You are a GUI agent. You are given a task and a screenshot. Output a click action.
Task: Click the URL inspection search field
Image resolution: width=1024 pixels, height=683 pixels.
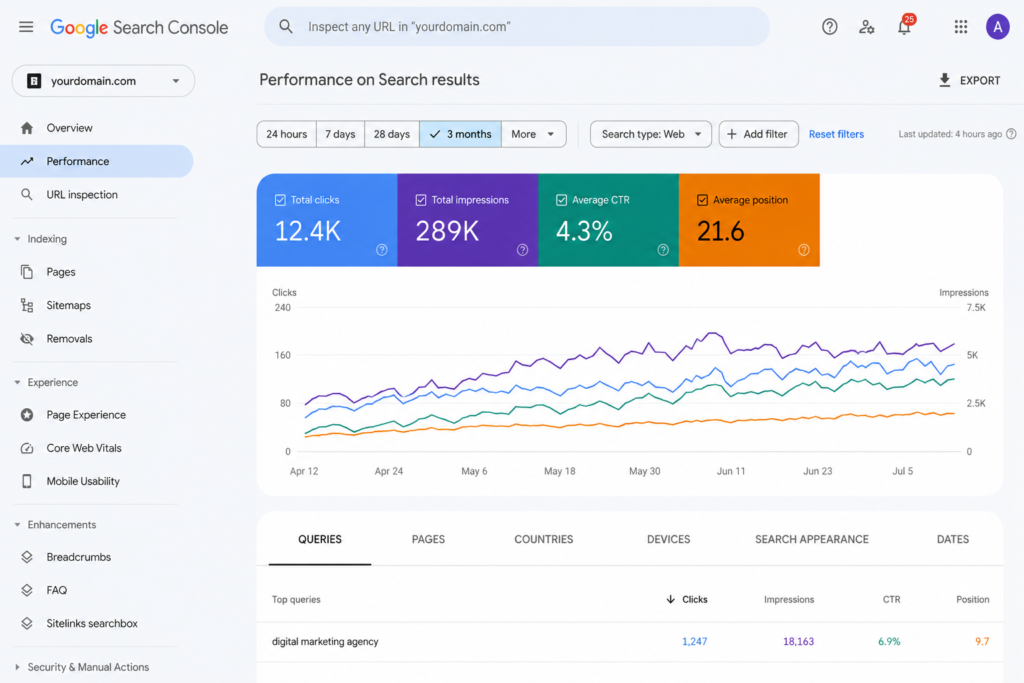(517, 27)
